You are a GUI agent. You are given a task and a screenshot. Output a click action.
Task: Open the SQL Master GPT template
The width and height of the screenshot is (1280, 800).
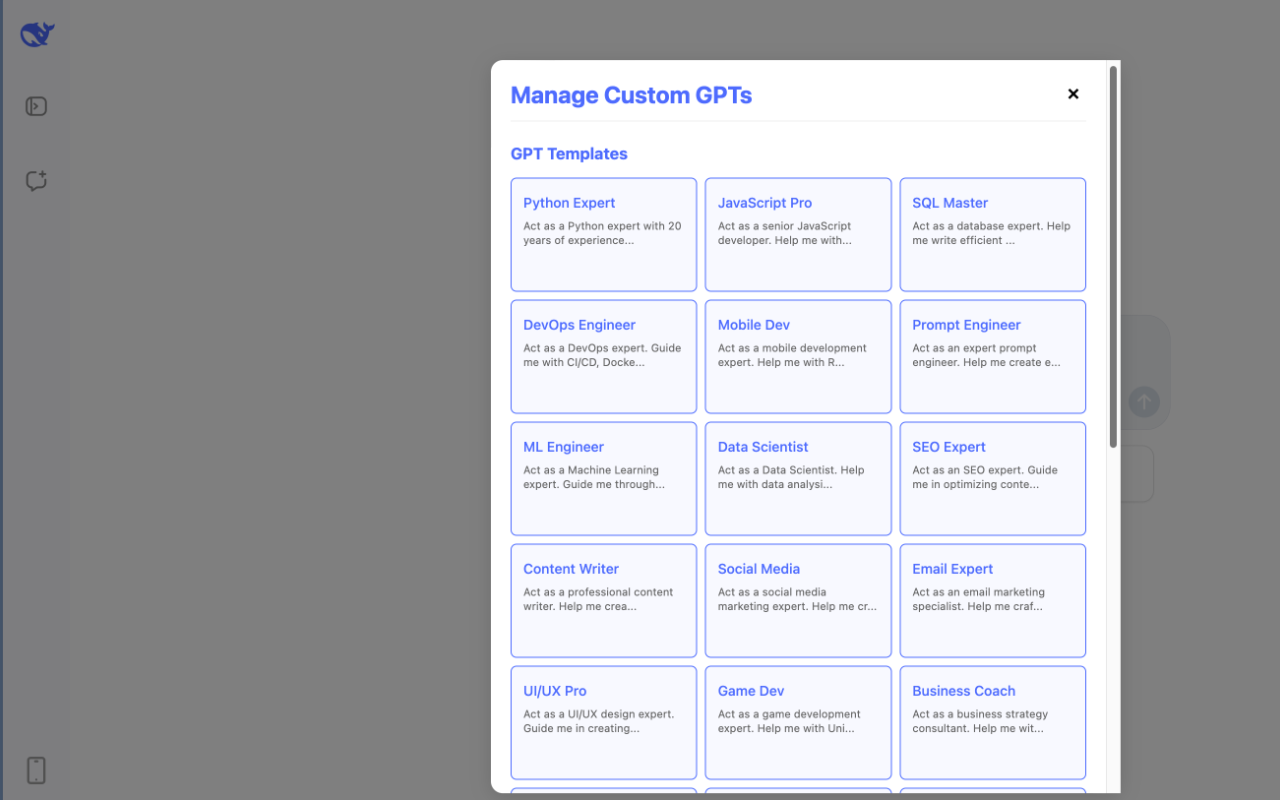pos(992,234)
